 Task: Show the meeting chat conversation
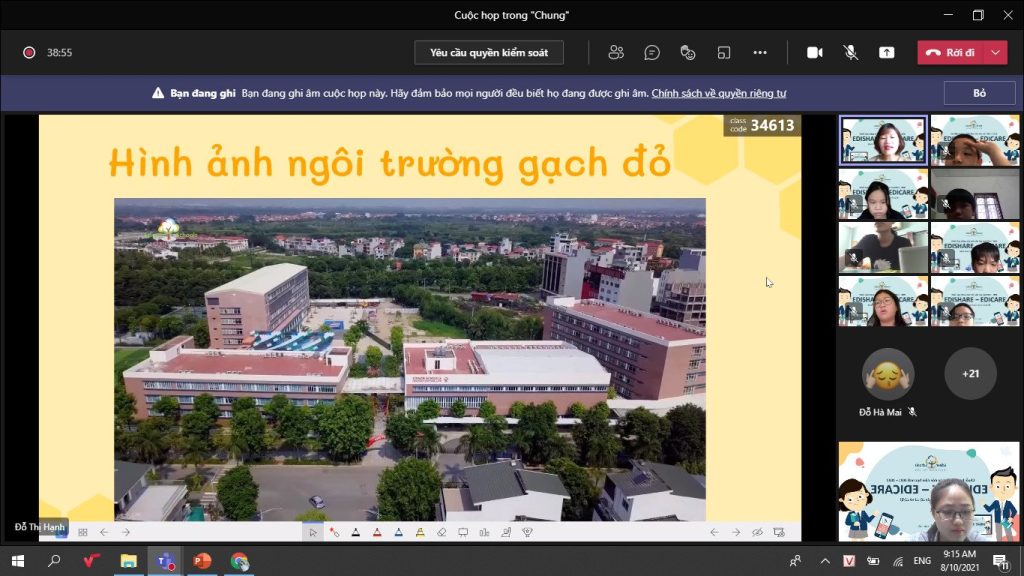pos(652,53)
